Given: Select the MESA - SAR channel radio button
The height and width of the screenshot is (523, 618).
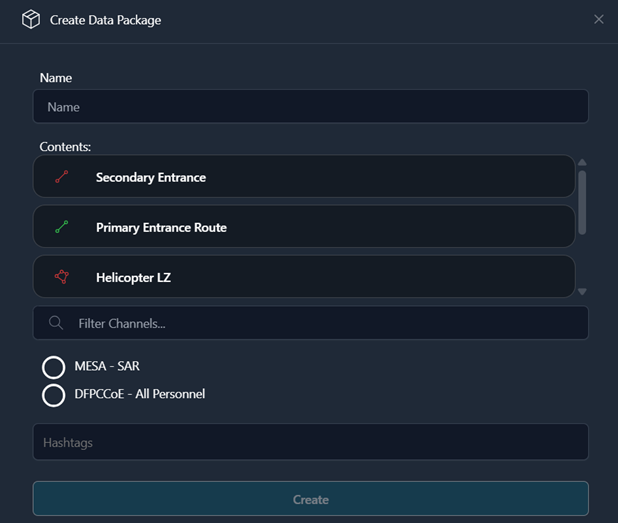Looking at the screenshot, I should [54, 367].
